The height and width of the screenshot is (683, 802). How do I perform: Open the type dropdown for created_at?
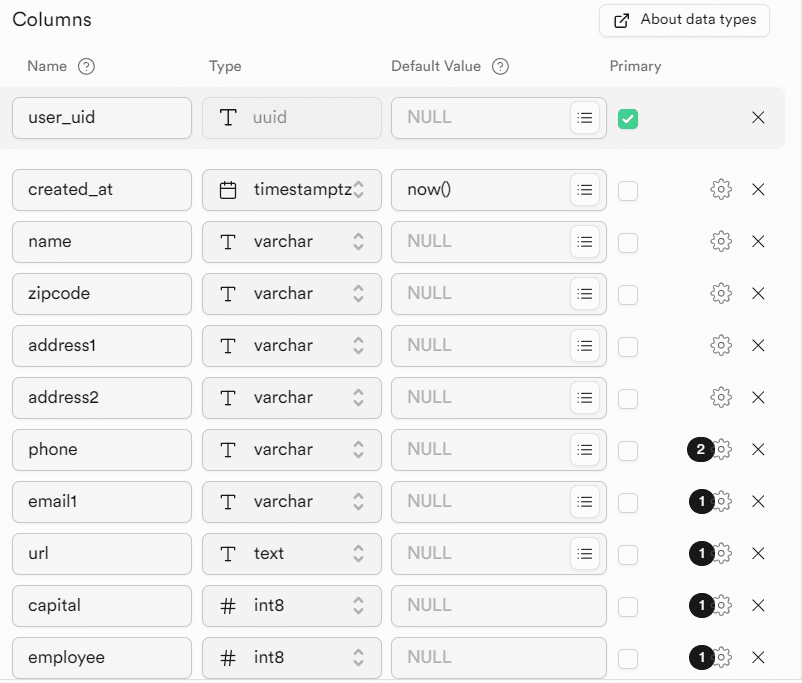[x=291, y=190]
